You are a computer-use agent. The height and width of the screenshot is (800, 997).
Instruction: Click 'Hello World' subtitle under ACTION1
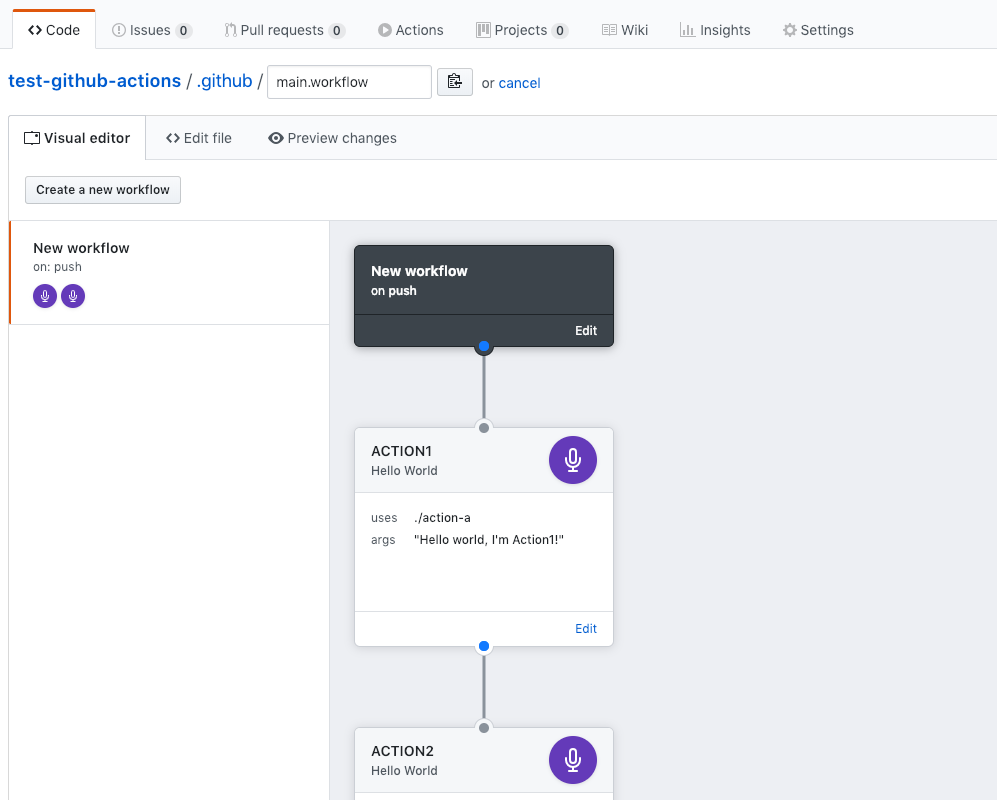[404, 471]
